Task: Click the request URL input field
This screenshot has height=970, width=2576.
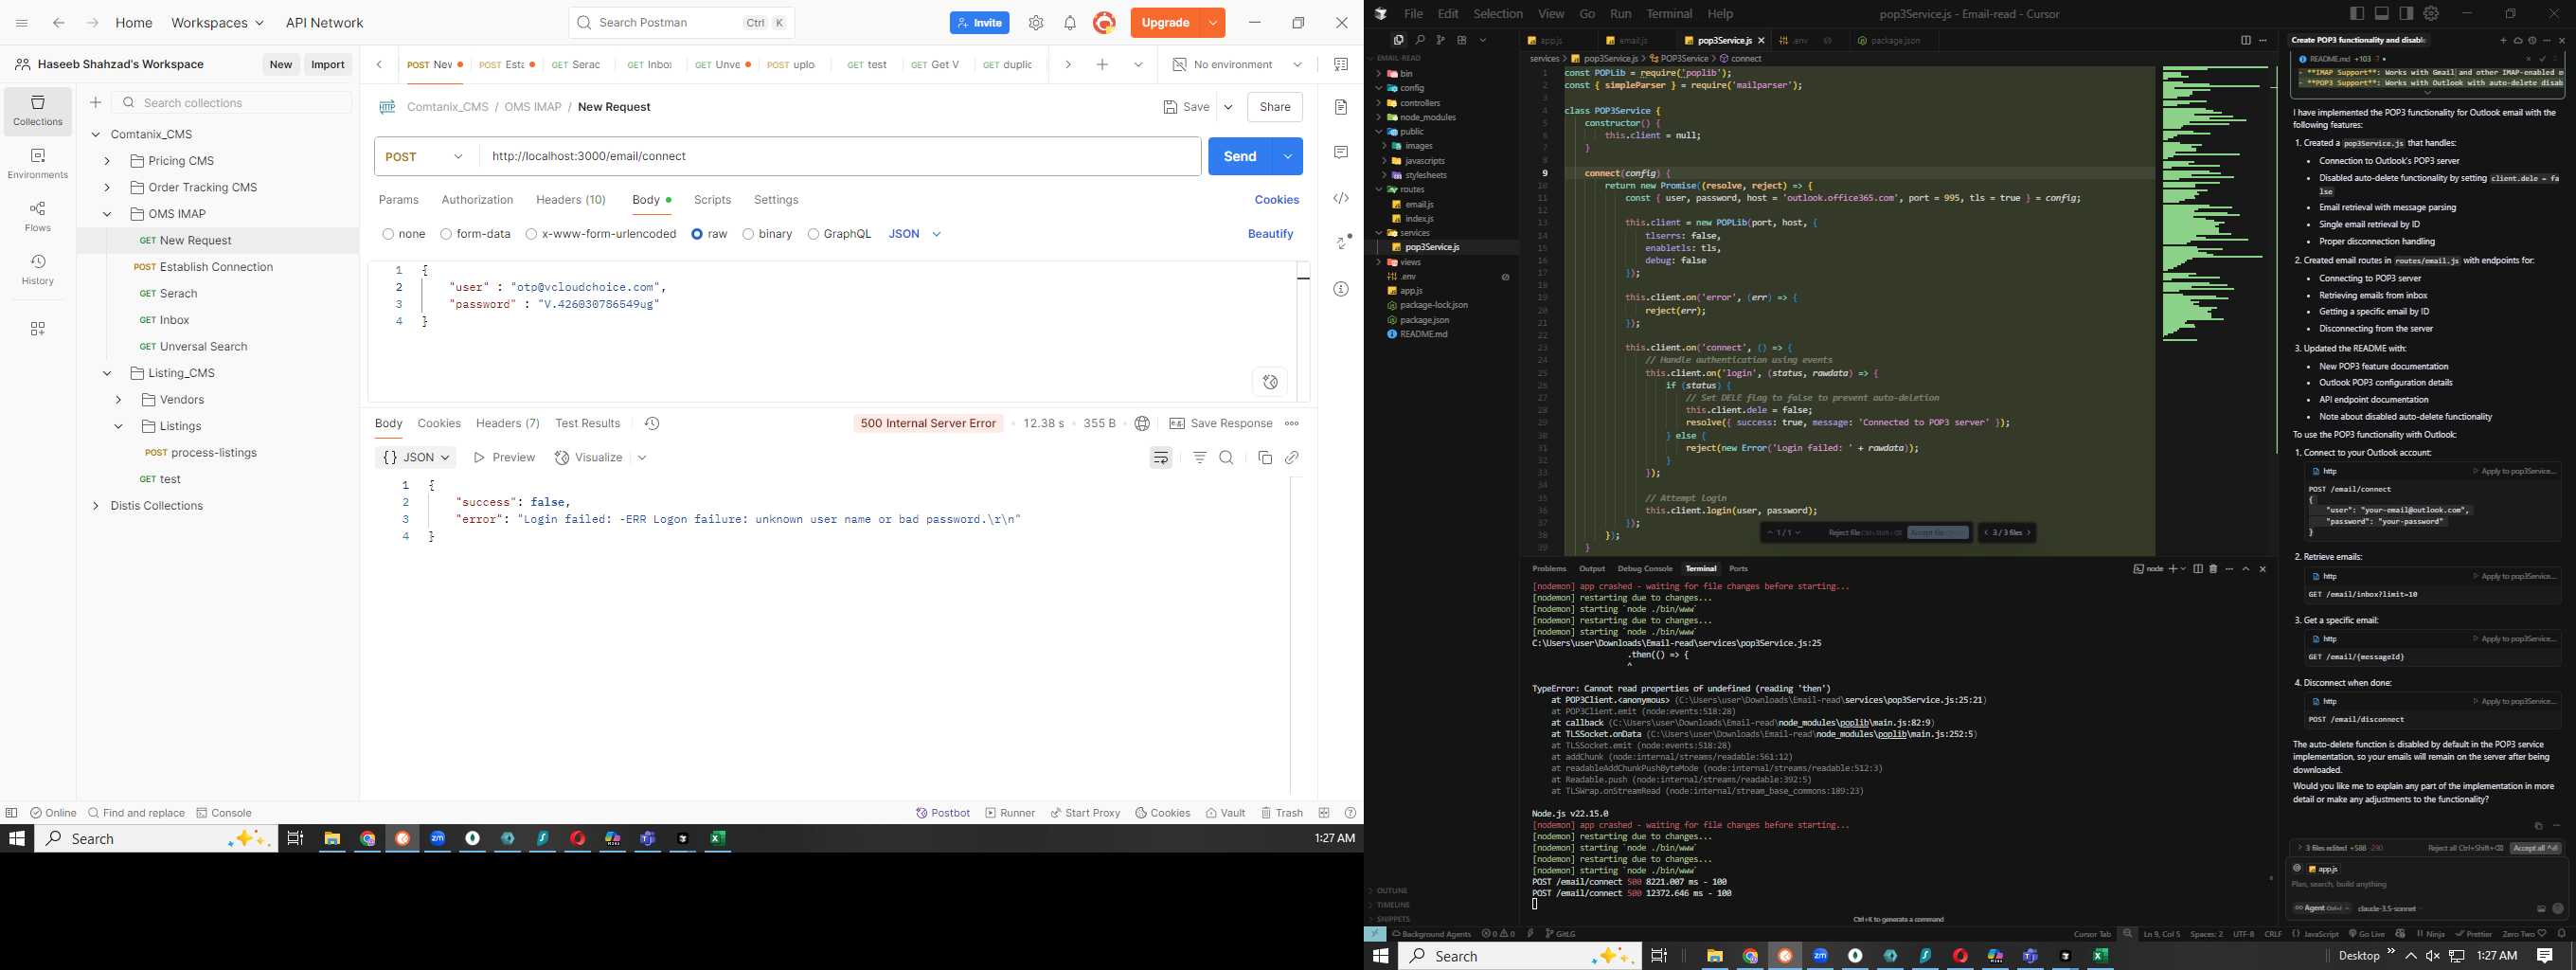Action: (840, 157)
